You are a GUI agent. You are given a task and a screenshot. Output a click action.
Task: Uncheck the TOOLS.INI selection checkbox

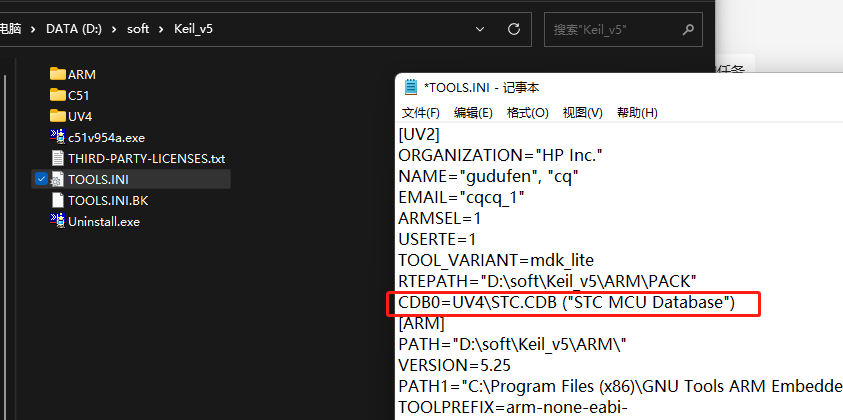pyautogui.click(x=41, y=179)
